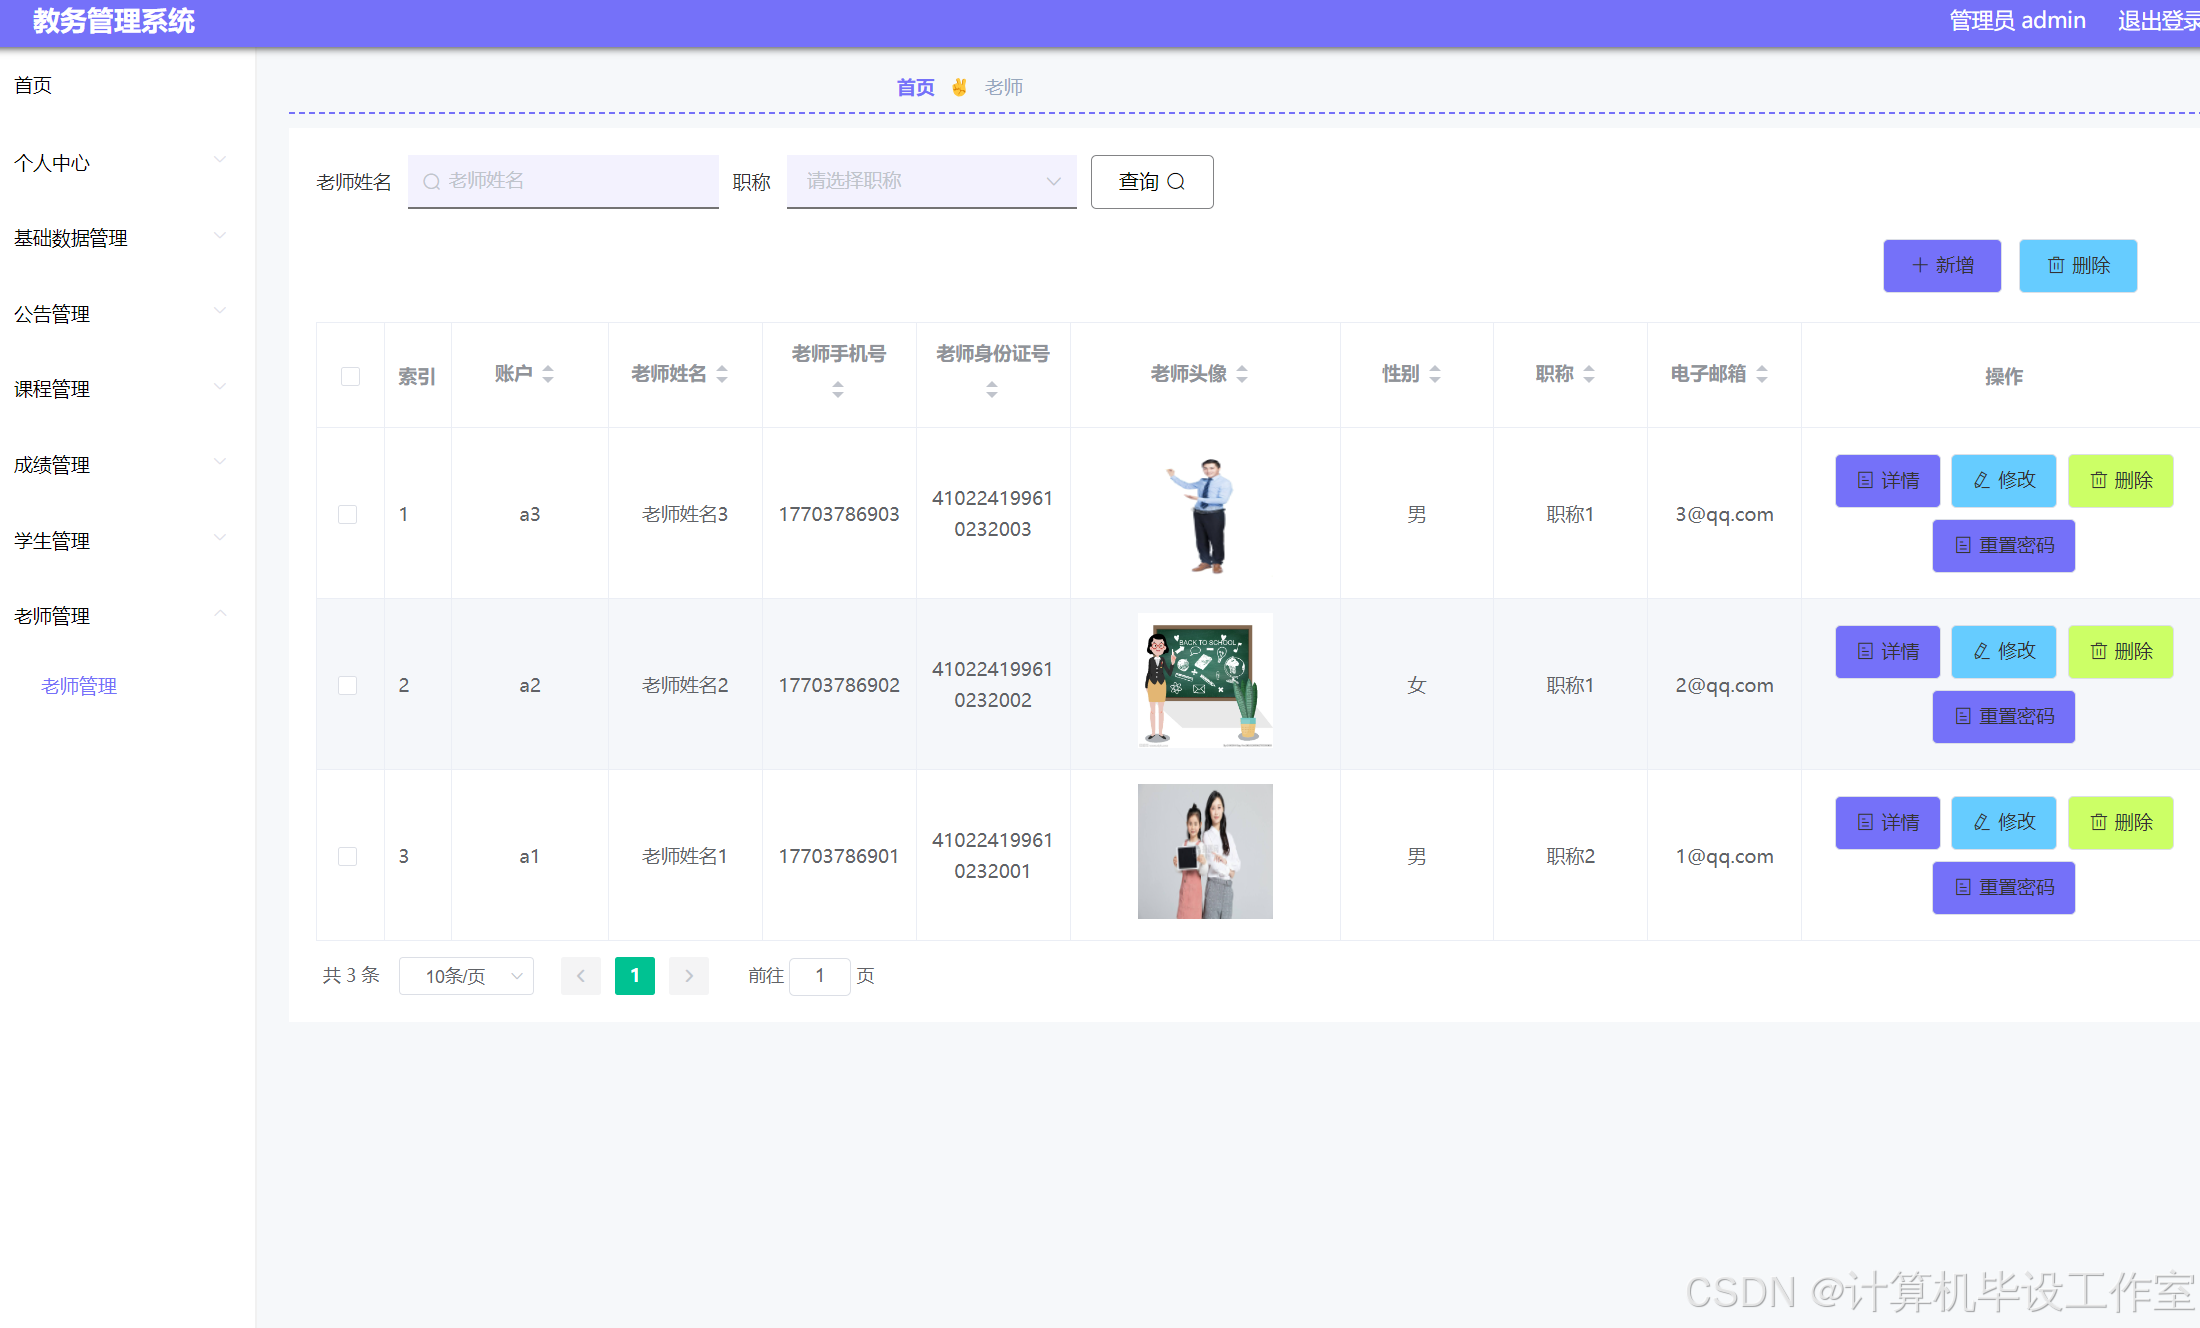The height and width of the screenshot is (1328, 2200).
Task: Click the trash icon on the top 删除 button
Action: 2056,265
